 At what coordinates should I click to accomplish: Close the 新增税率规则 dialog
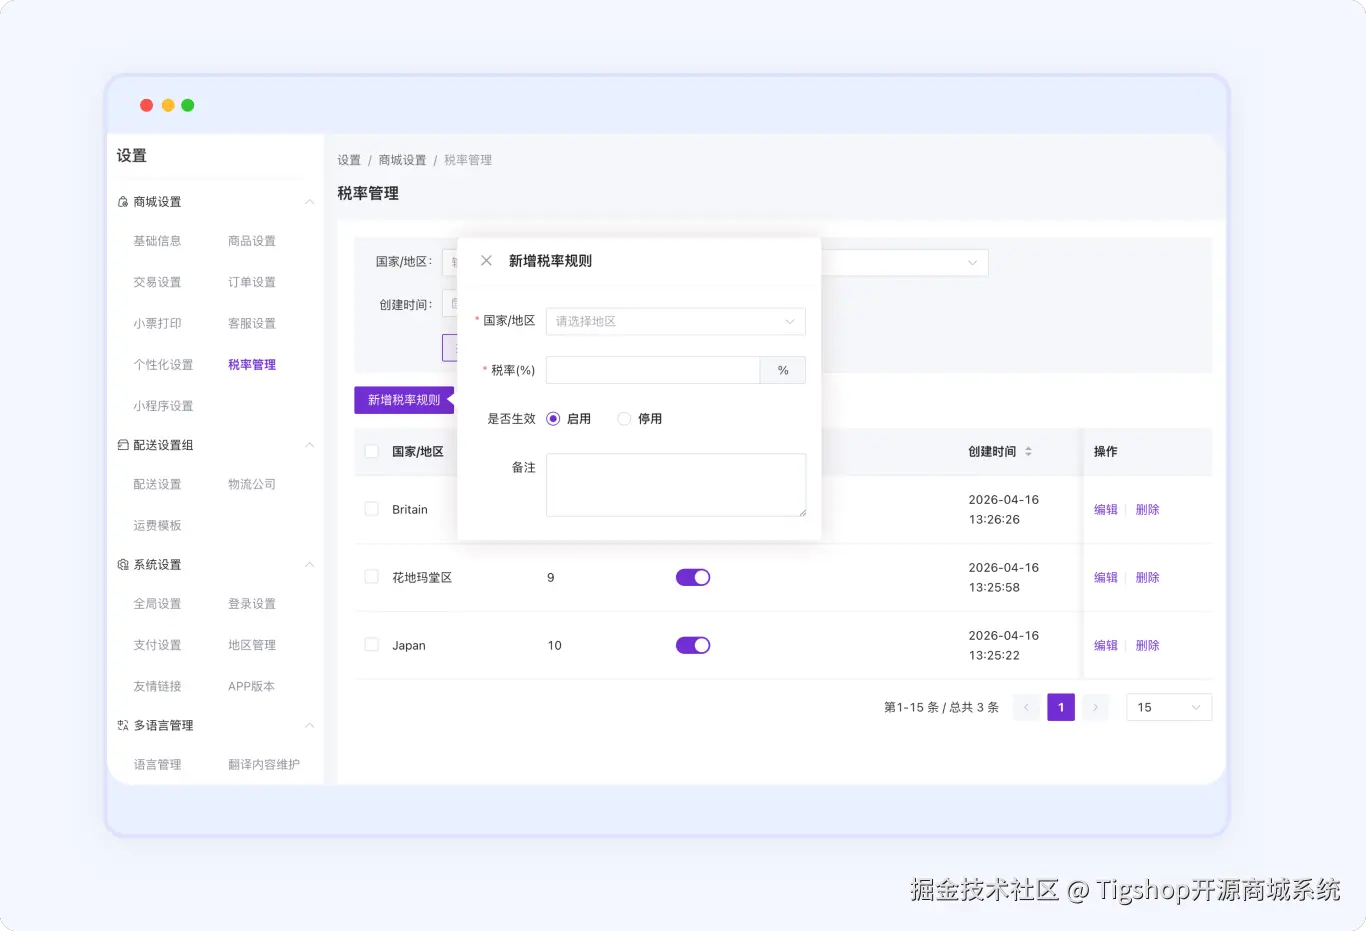(486, 260)
